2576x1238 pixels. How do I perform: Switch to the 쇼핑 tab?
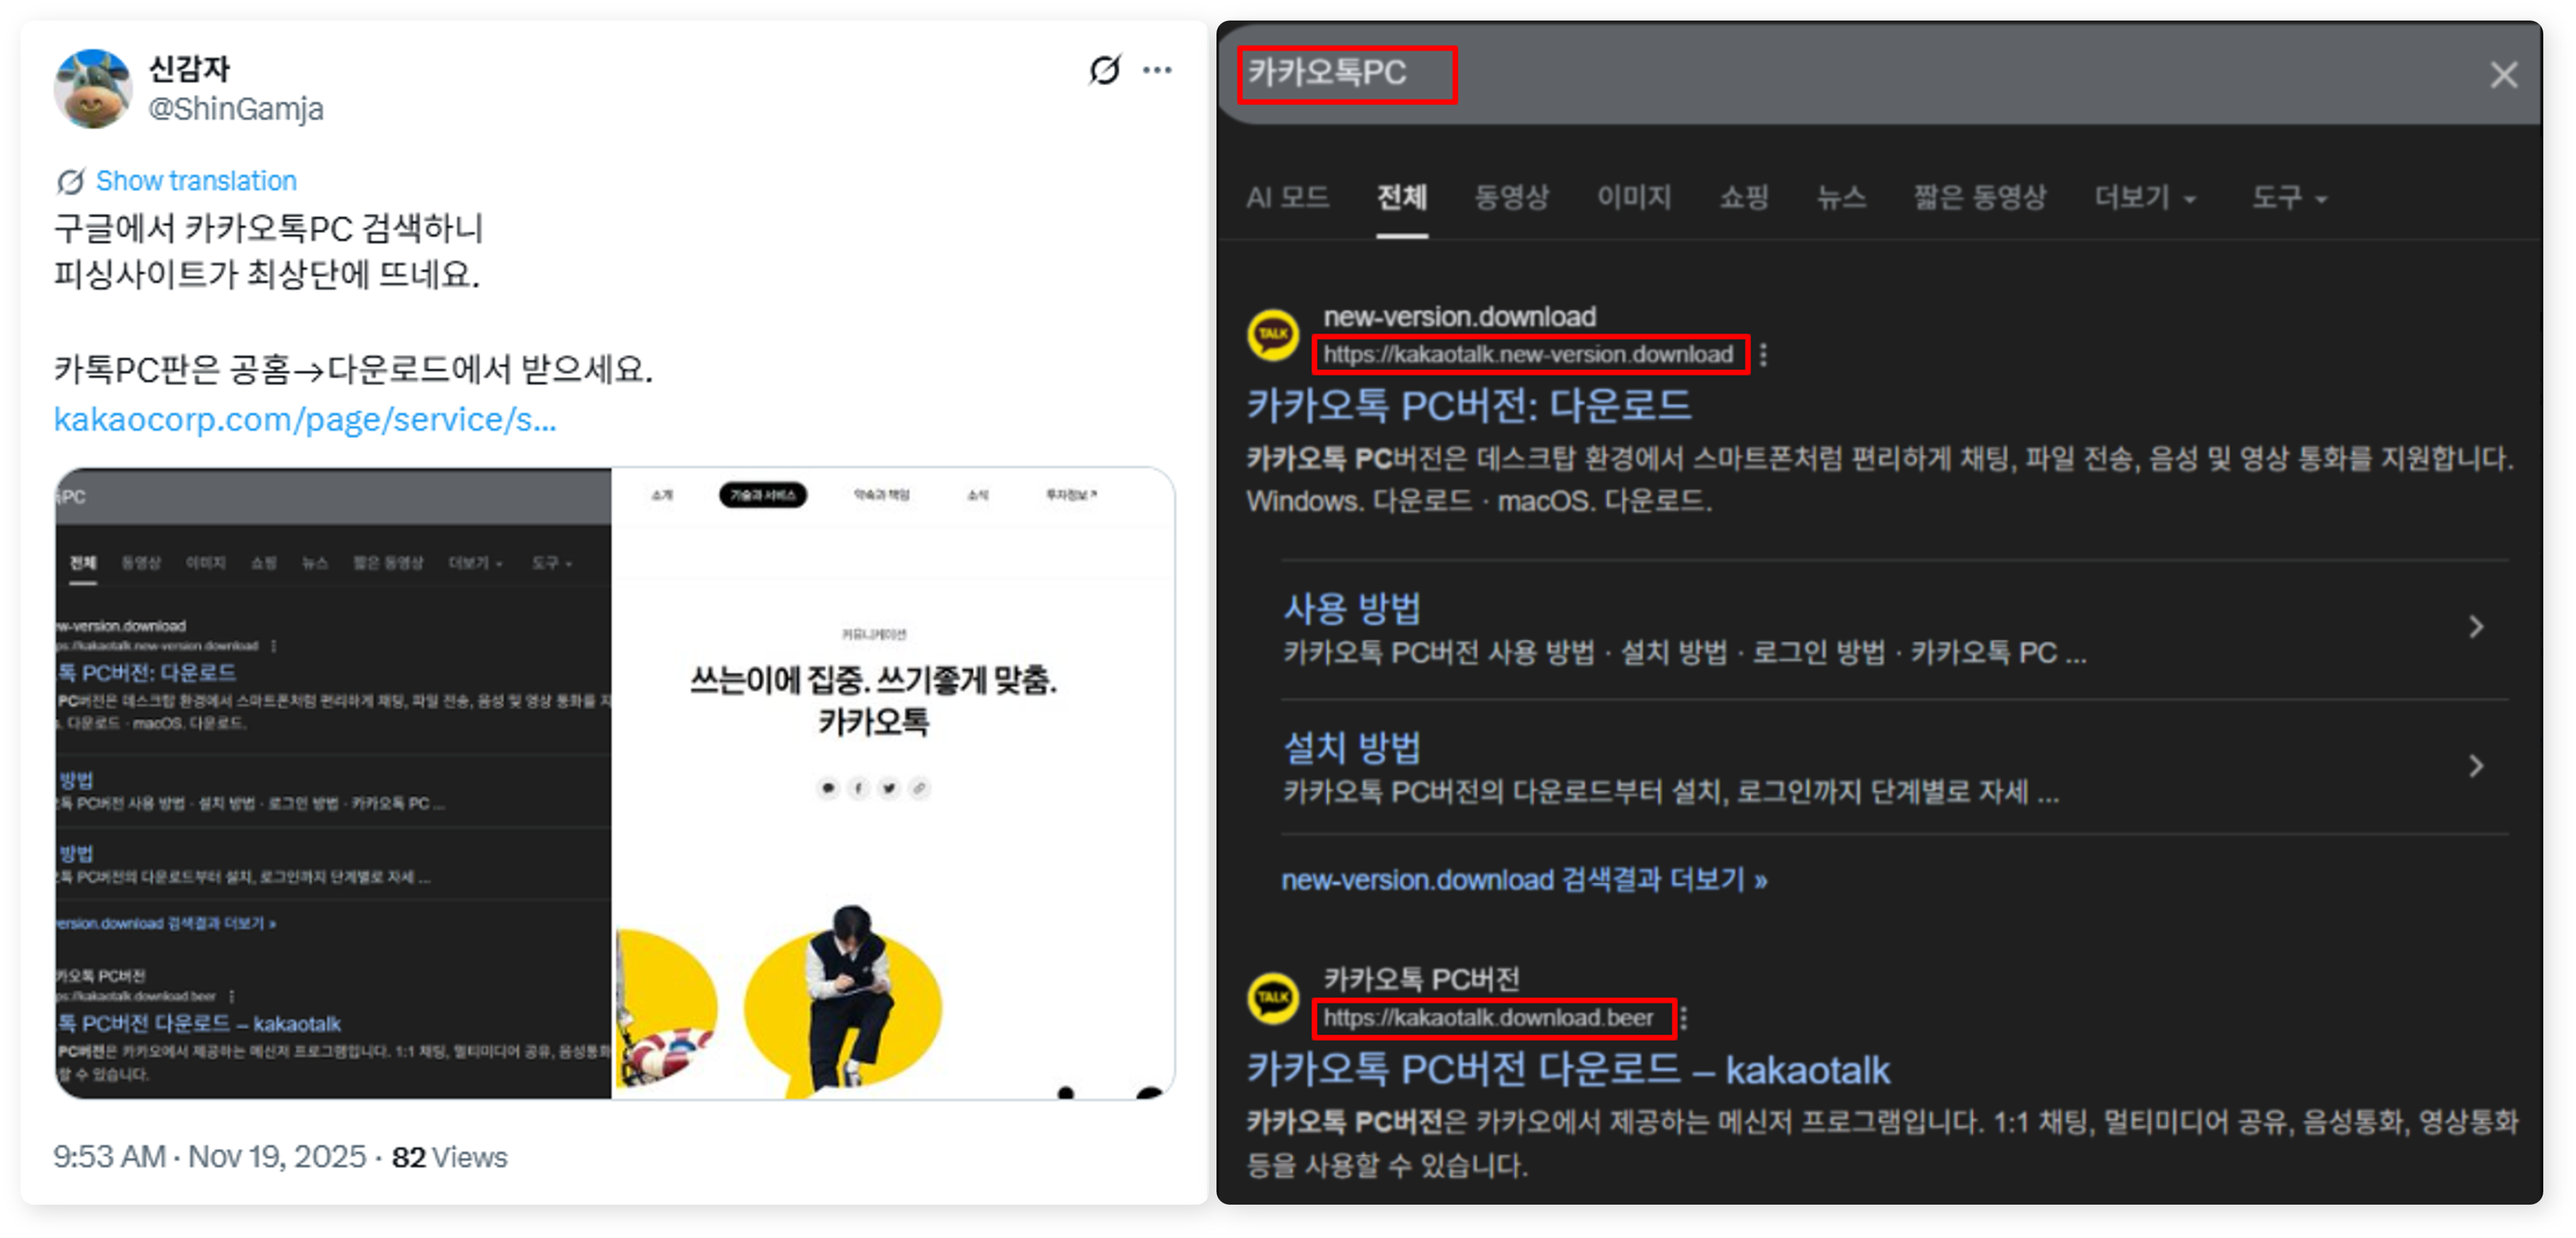click(x=1744, y=197)
